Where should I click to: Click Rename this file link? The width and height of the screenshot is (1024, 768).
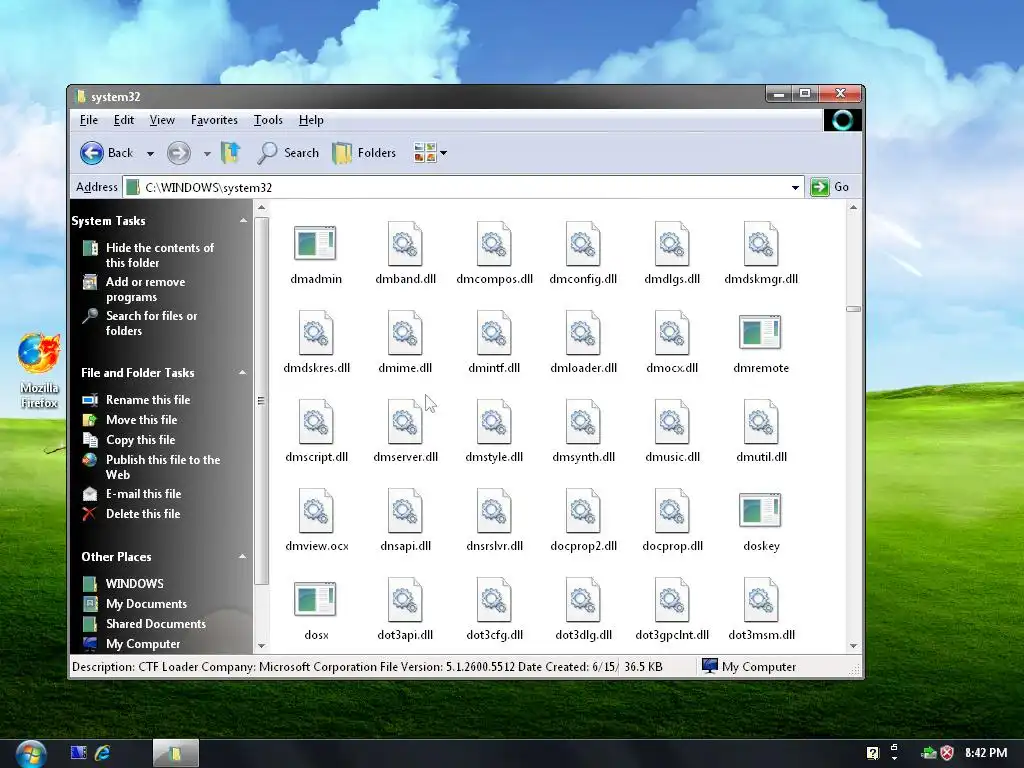pyautogui.click(x=148, y=400)
